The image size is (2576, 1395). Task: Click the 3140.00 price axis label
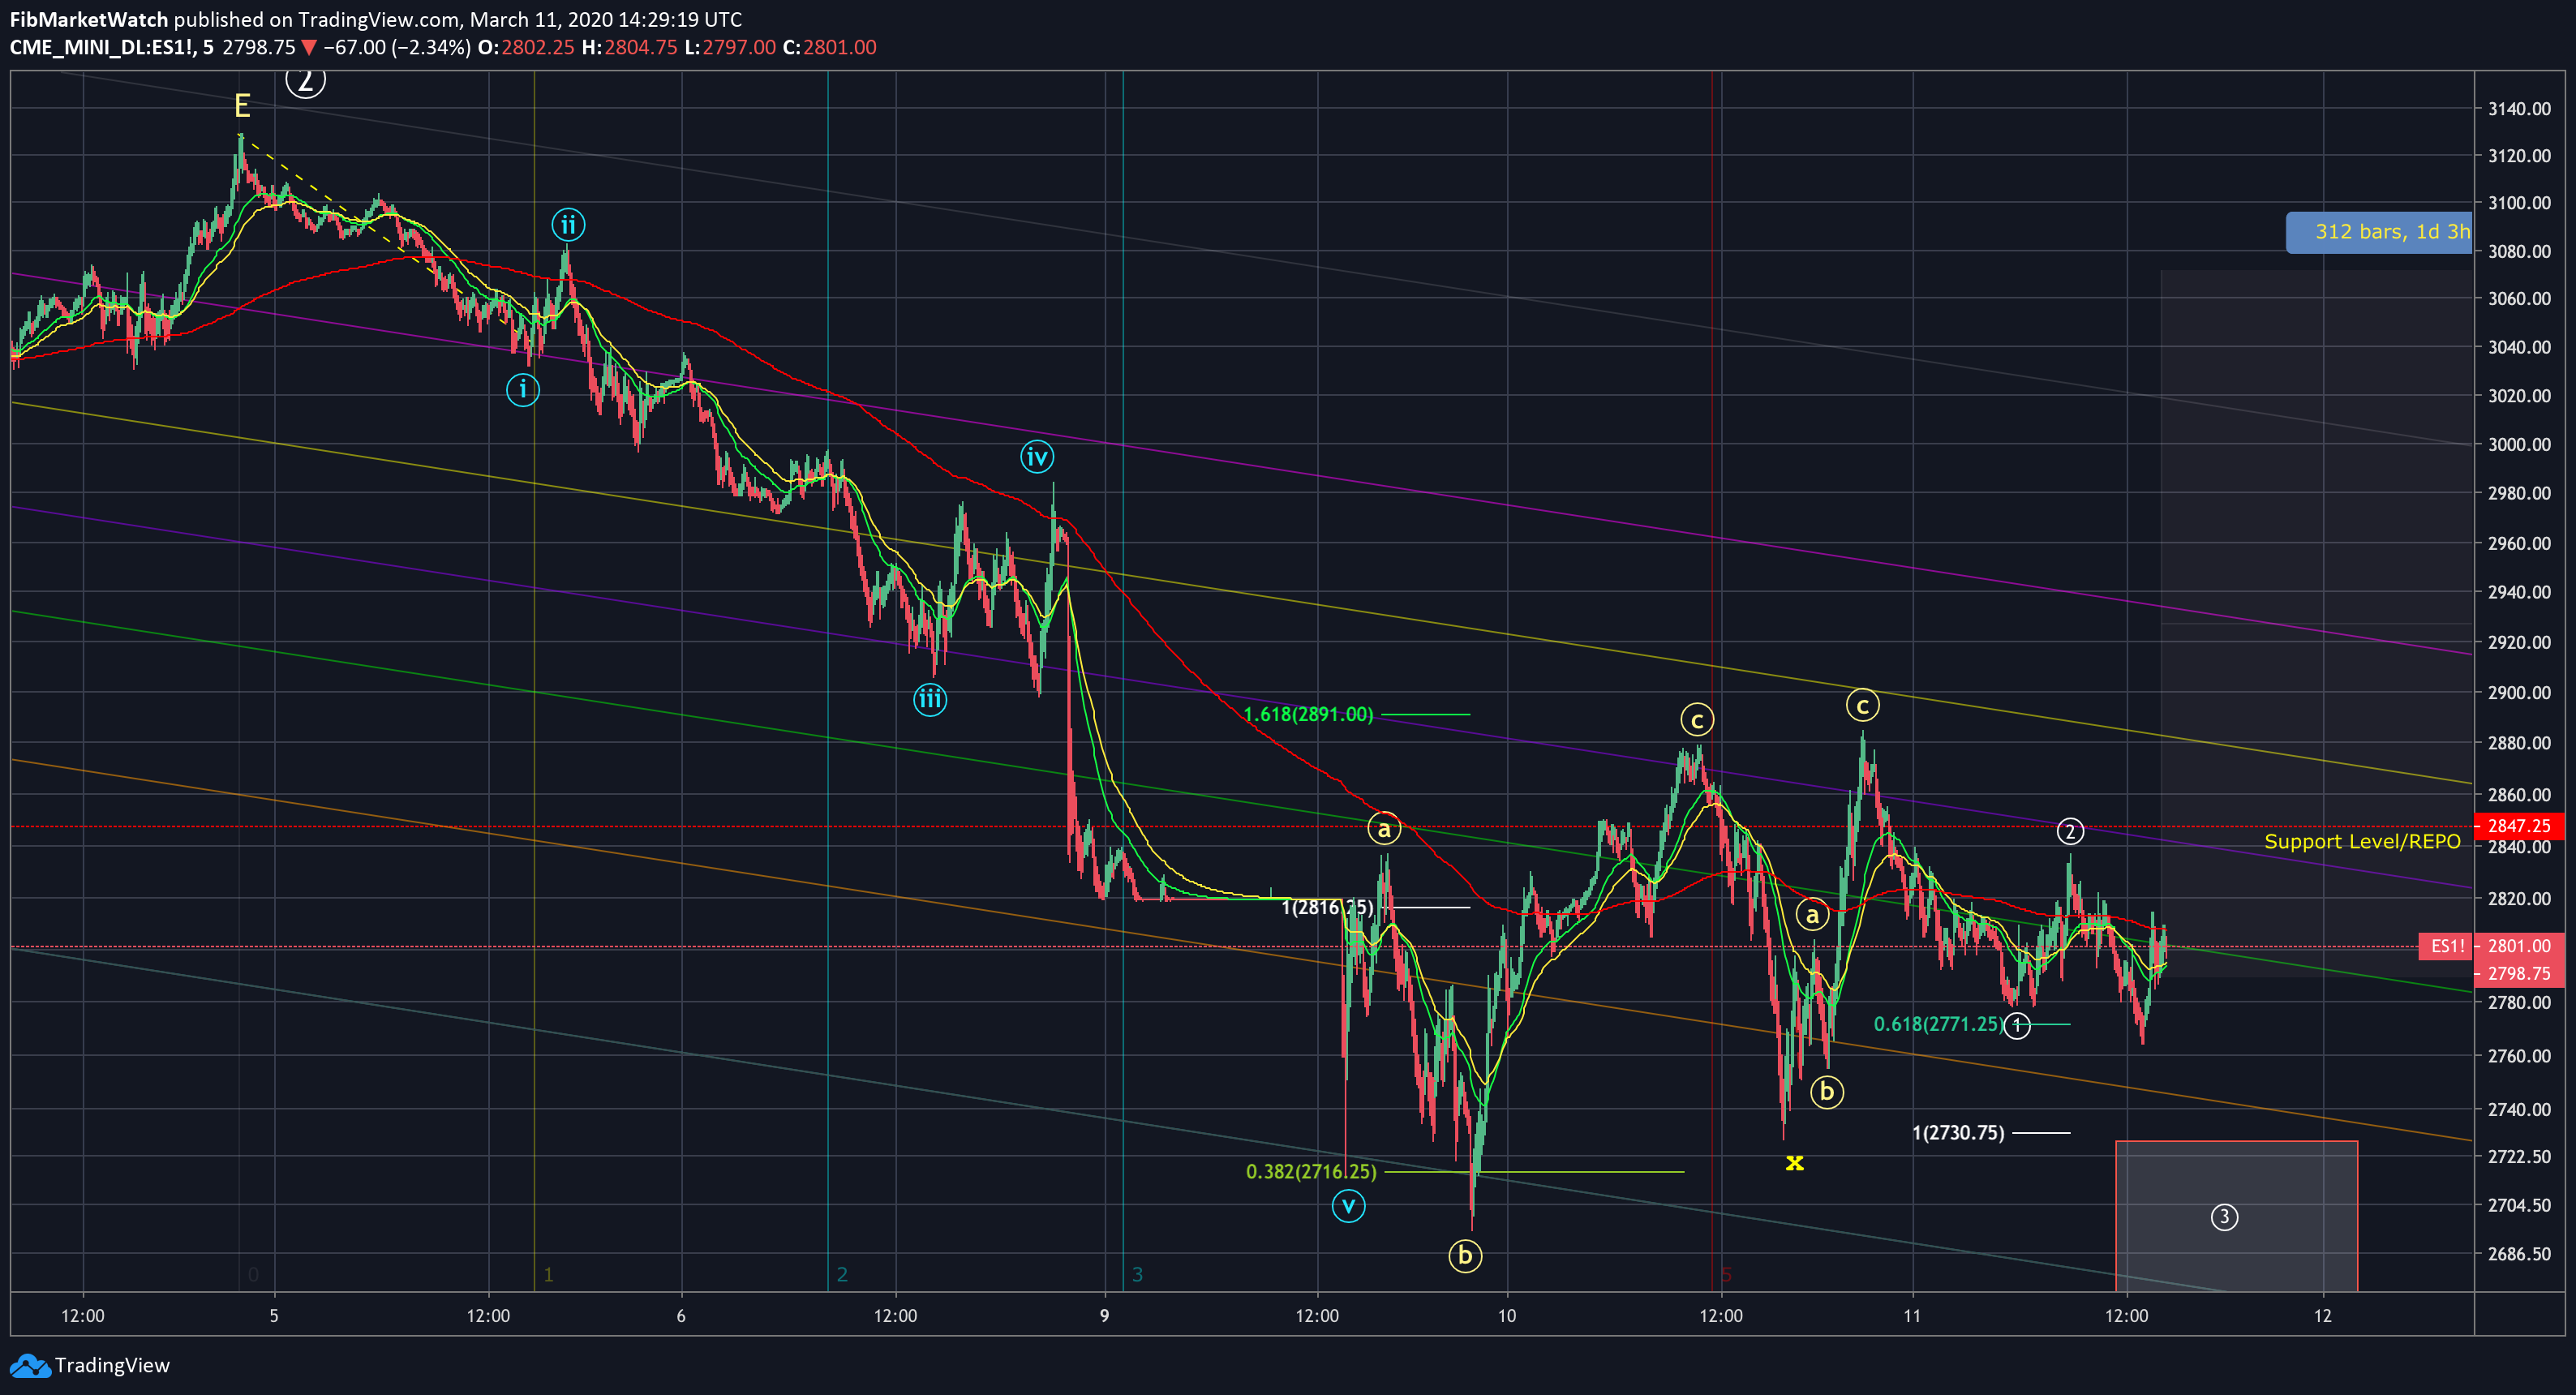(2519, 108)
